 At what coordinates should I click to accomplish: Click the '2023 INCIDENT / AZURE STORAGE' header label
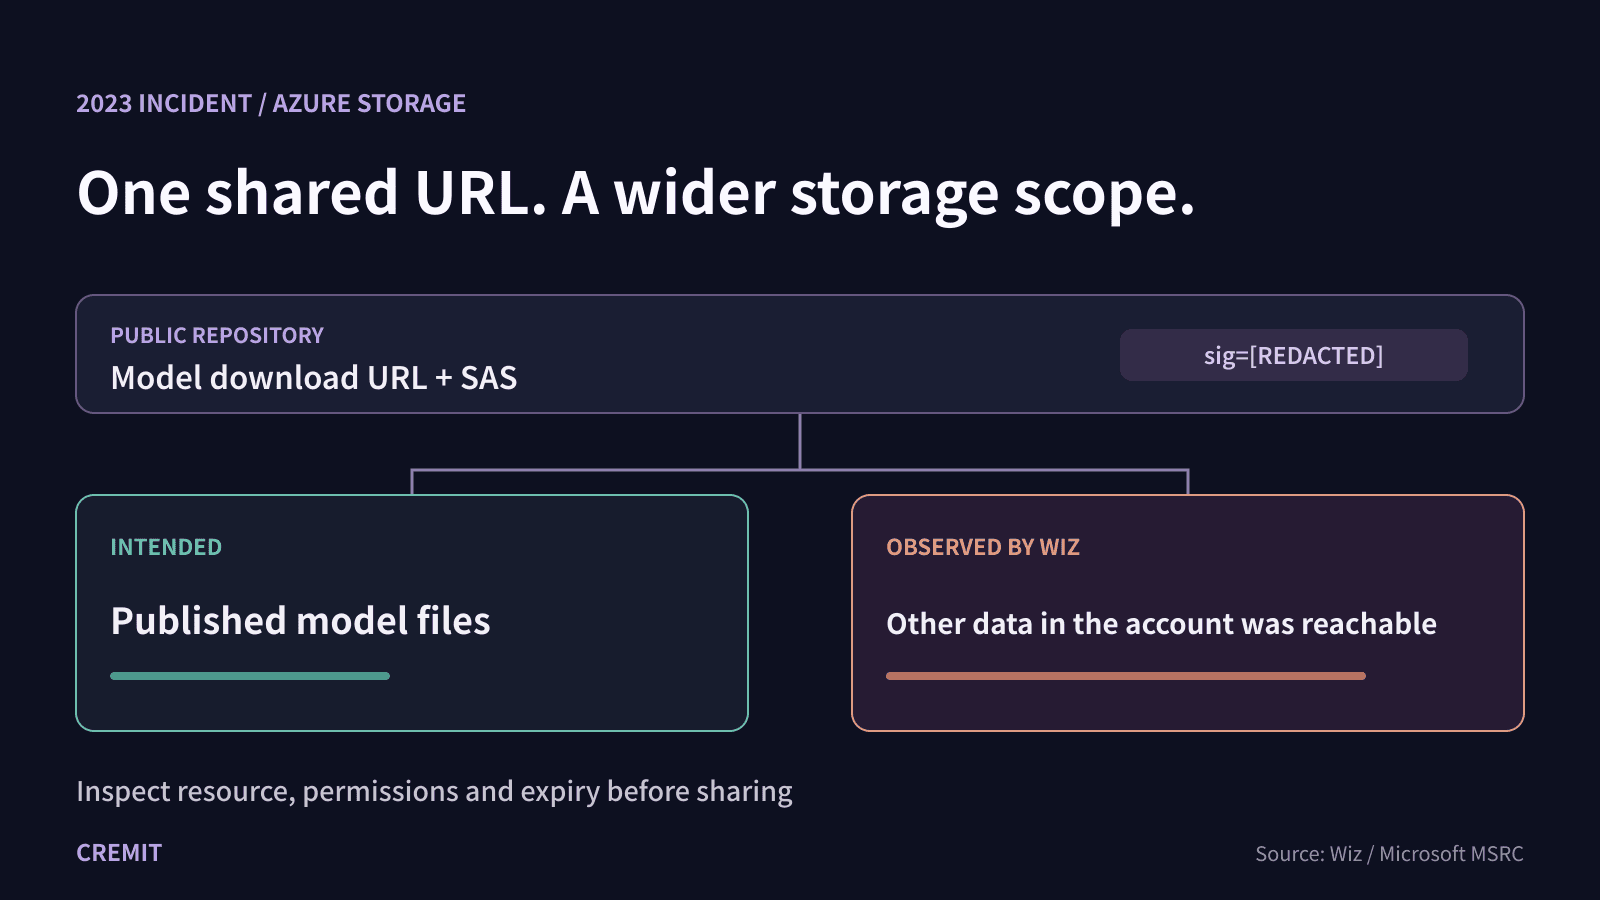click(x=271, y=104)
